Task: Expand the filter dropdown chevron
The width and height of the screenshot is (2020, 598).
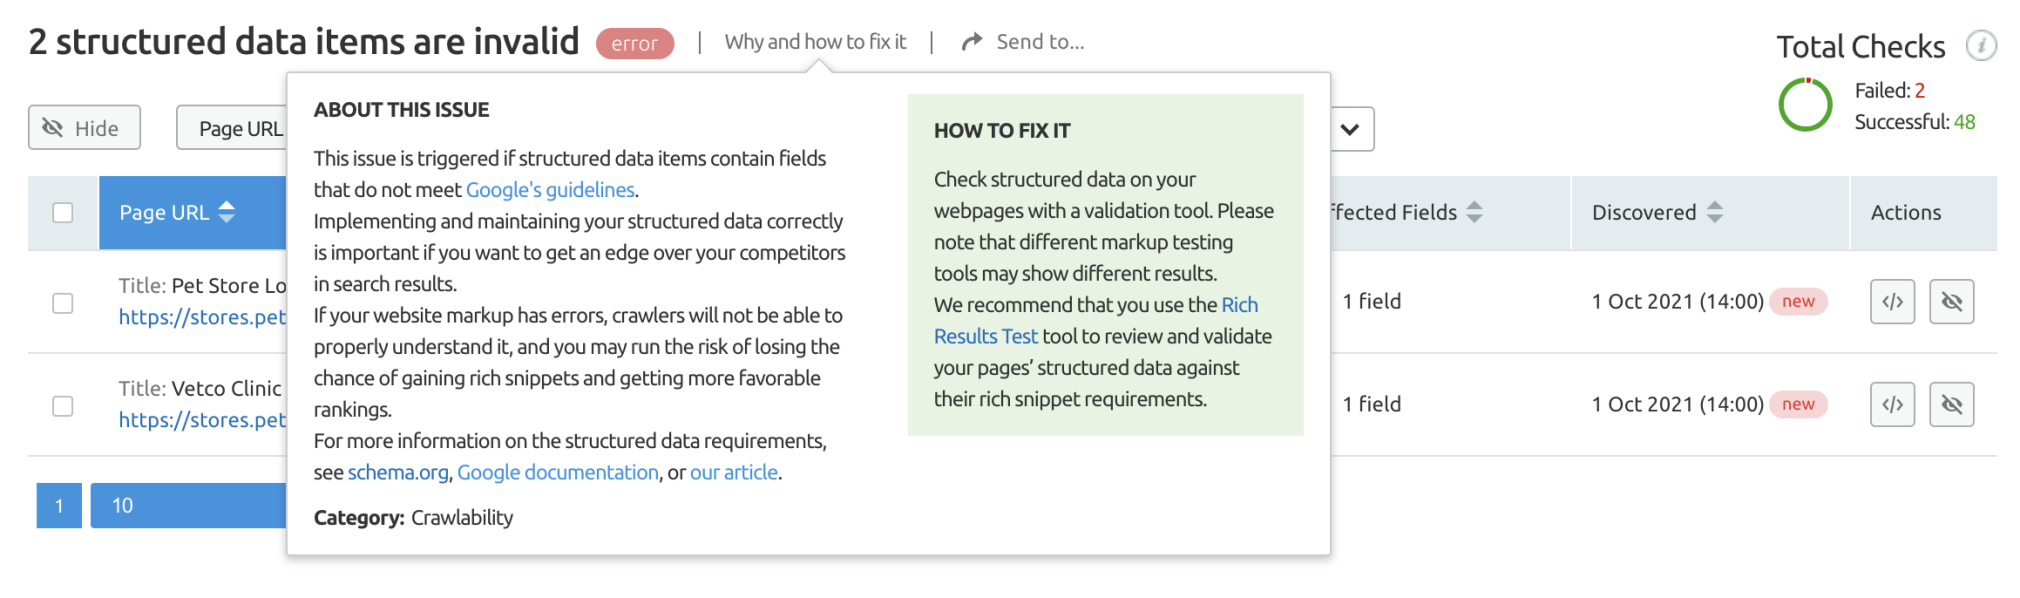Action: tap(1351, 129)
